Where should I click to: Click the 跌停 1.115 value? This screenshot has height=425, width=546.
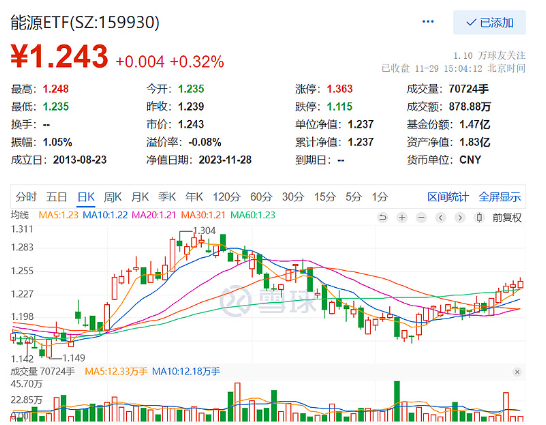click(340, 107)
